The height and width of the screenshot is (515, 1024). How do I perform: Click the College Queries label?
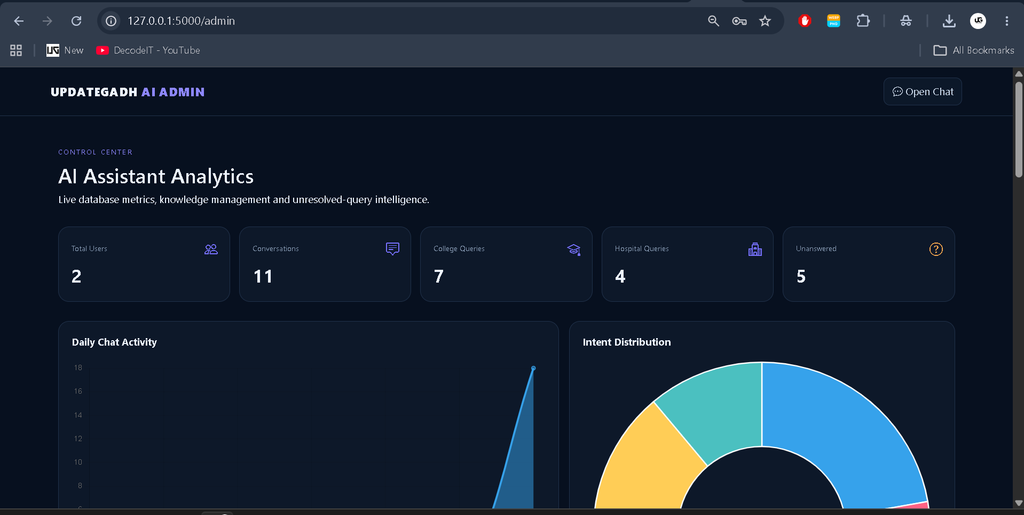pos(459,249)
